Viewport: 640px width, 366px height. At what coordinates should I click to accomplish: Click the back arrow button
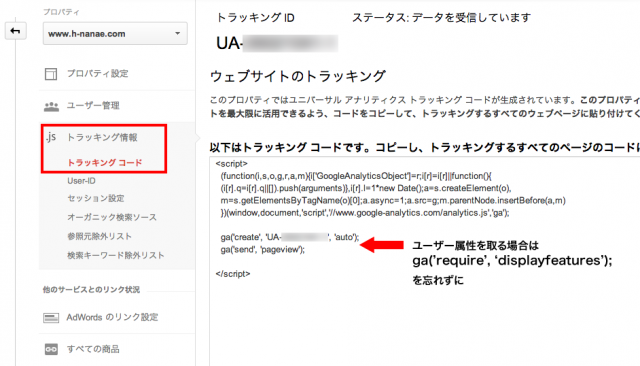coord(16,31)
